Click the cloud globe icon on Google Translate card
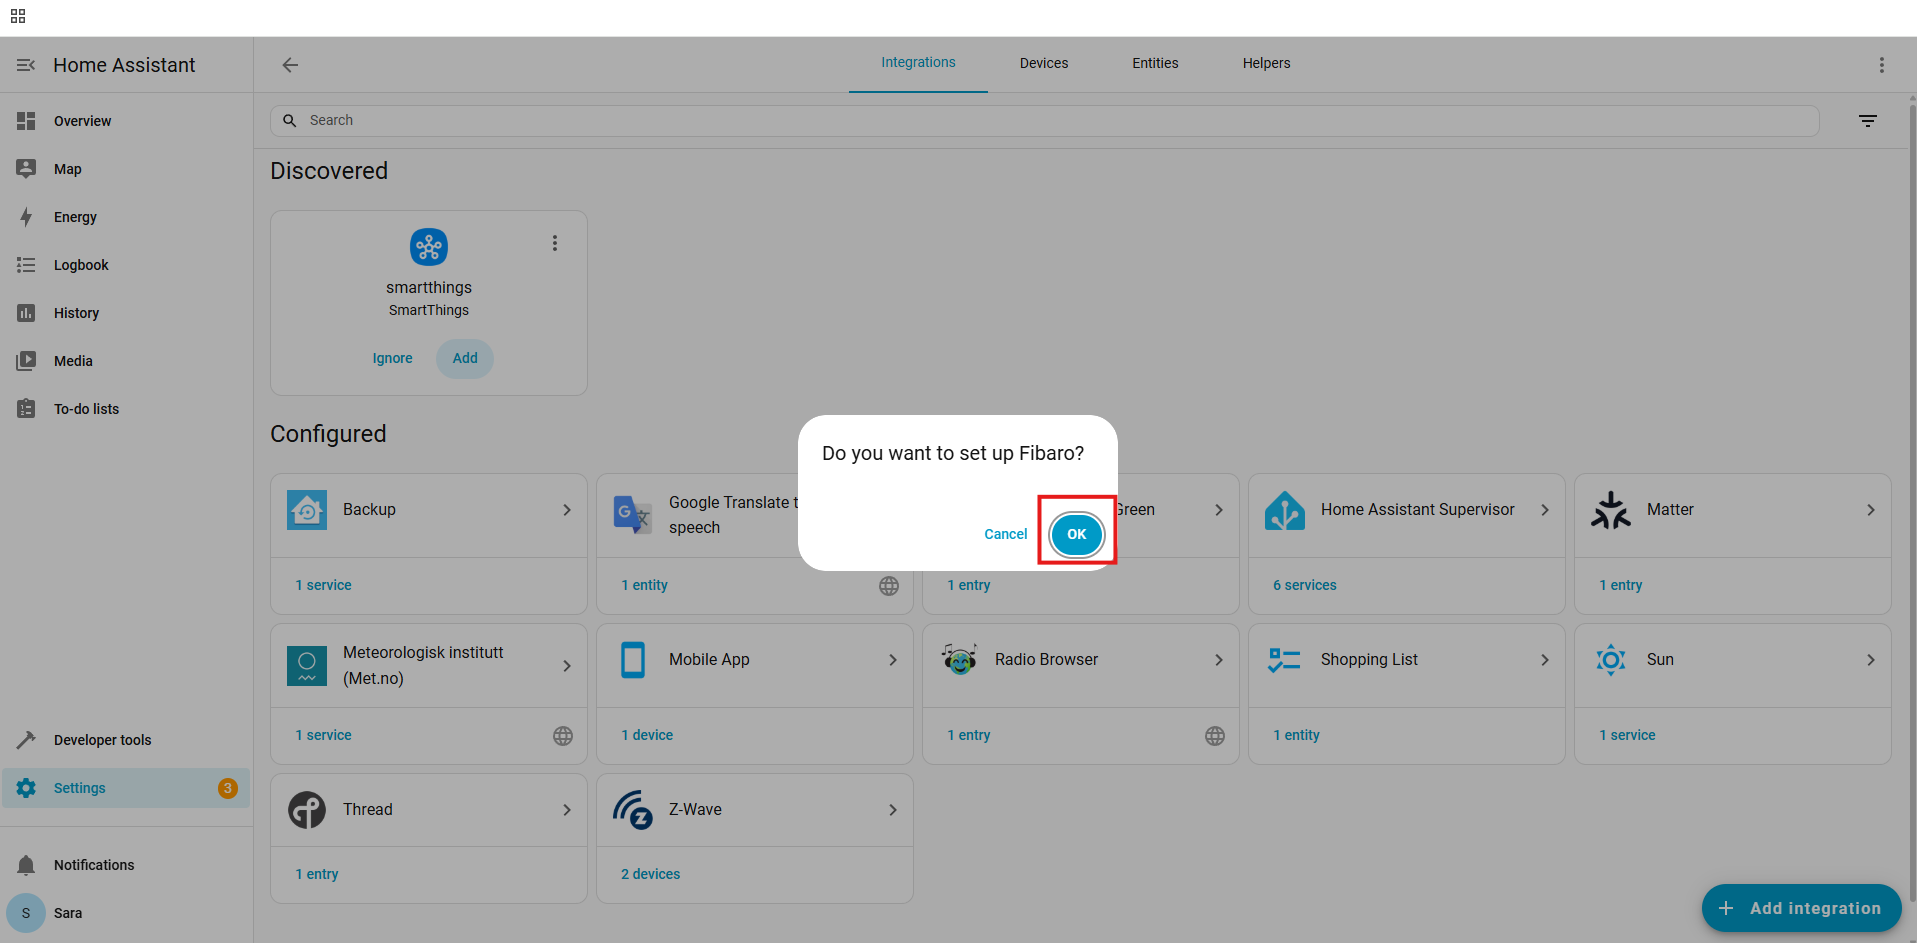The height and width of the screenshot is (943, 1917). [x=889, y=586]
